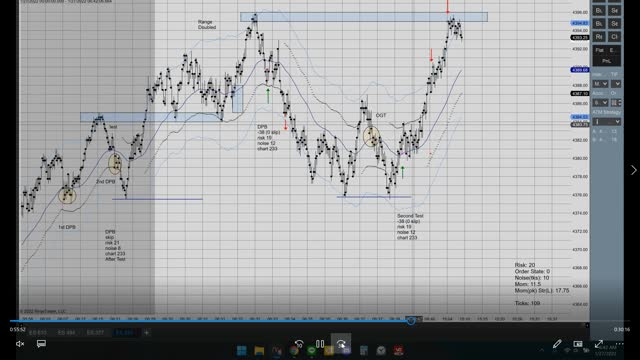
Task: Click the '2nd DPB' chart annotation
Action: tap(105, 181)
